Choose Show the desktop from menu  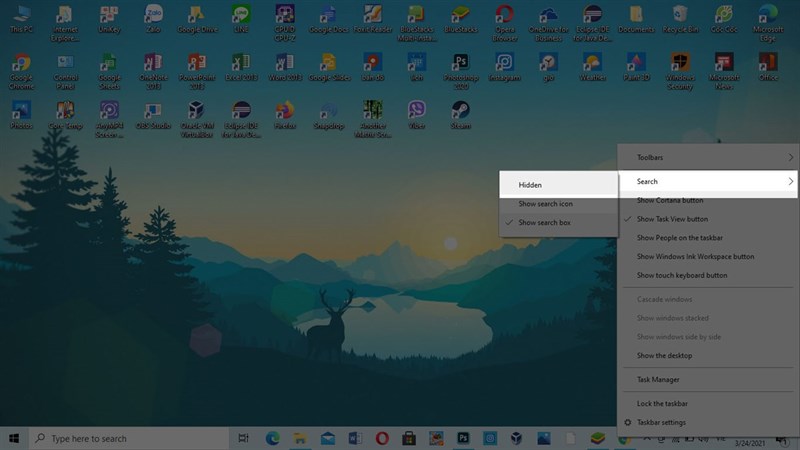708,356
